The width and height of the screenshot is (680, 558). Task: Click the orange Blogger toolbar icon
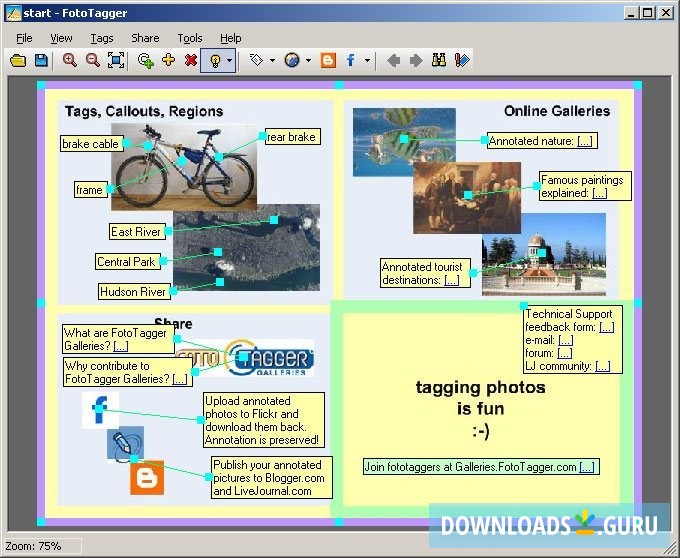328,60
